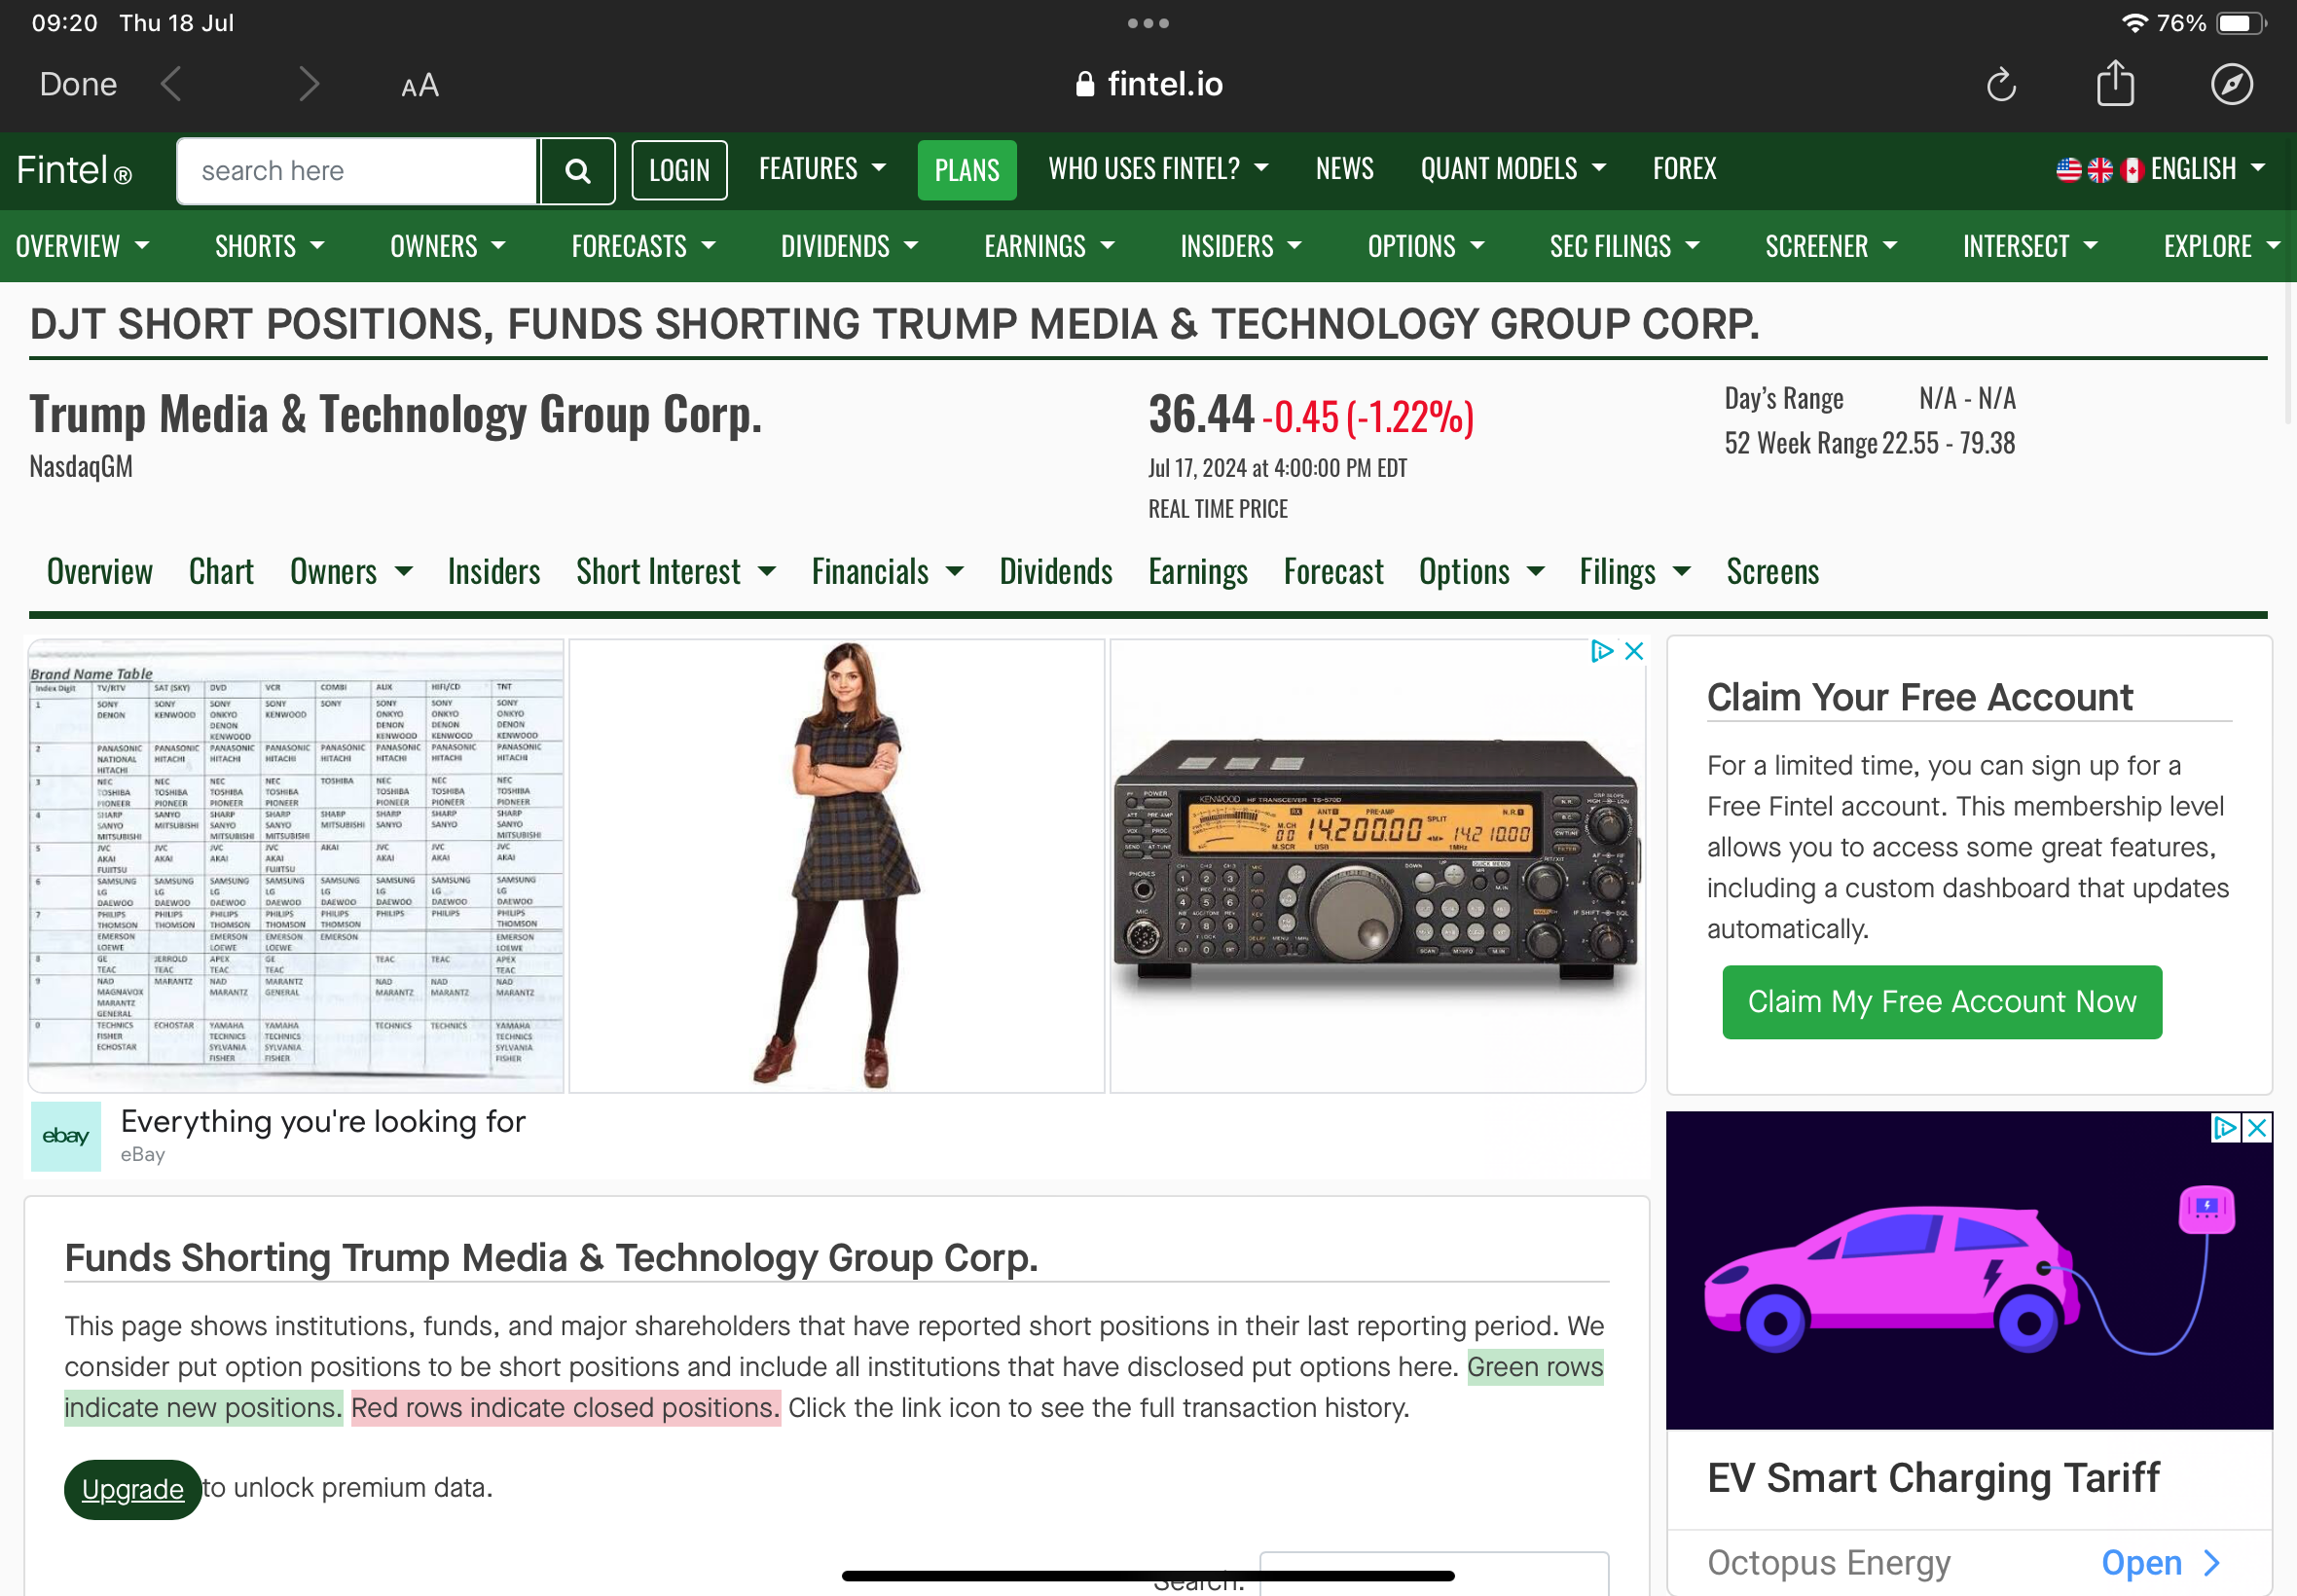Open the Financials tab dropdown
This screenshot has height=1596, width=2297.
tap(888, 572)
